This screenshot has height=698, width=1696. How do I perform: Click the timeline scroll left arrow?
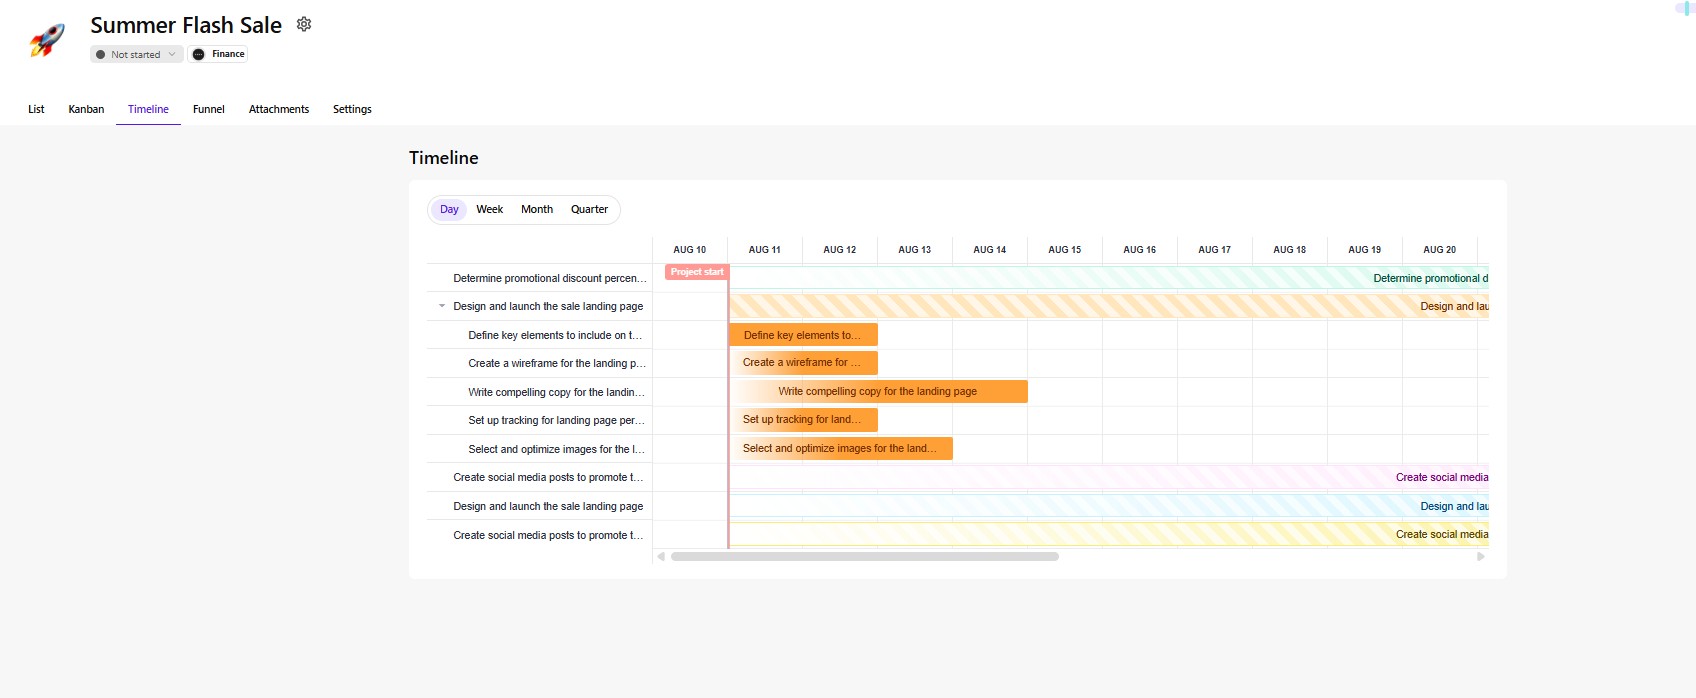tap(661, 557)
